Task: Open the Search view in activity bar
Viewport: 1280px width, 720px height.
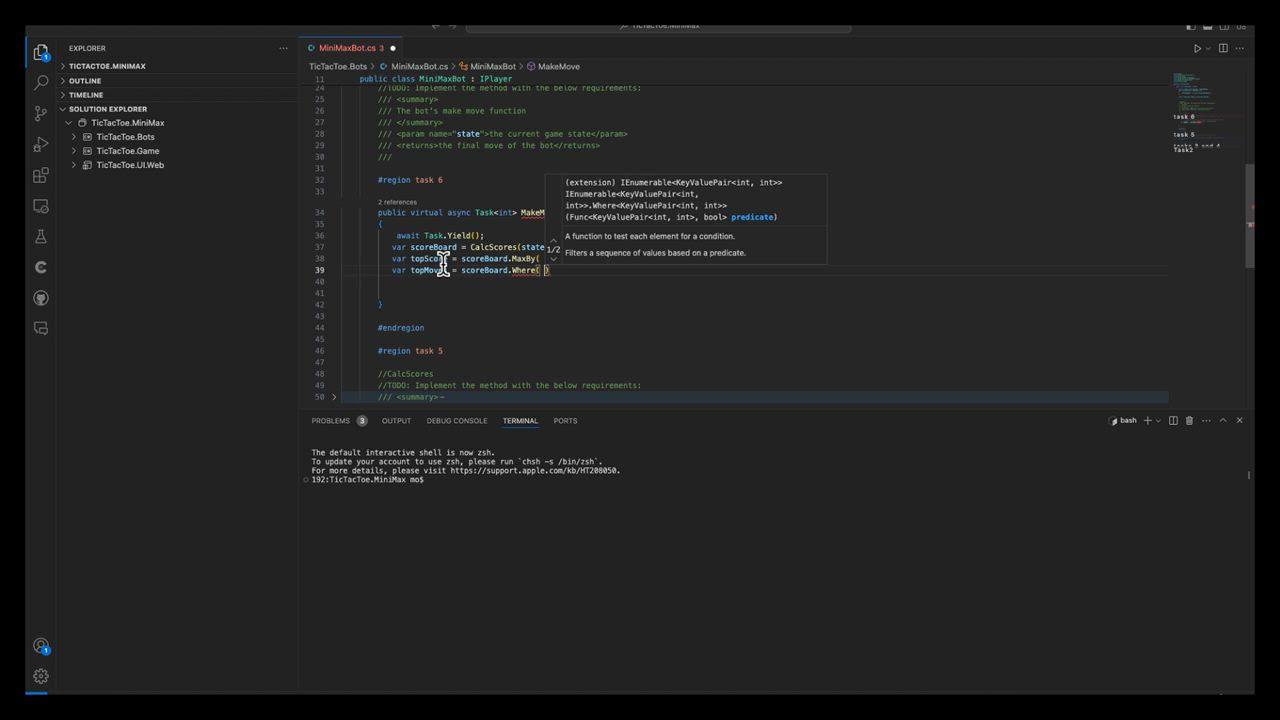Action: 41,83
